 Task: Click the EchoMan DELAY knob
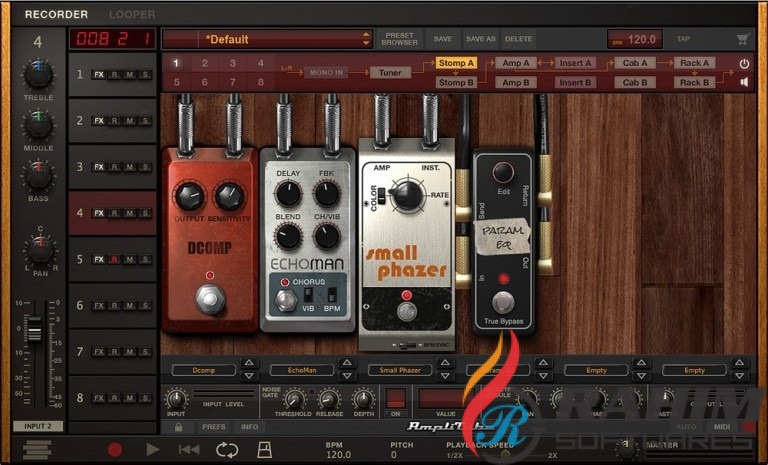288,194
